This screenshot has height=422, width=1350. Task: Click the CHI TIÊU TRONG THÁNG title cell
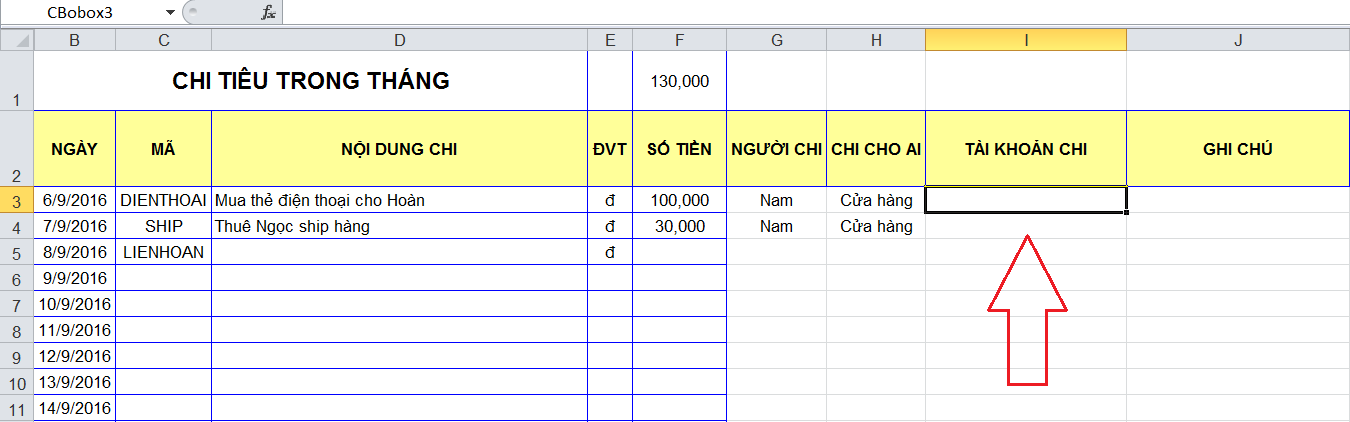310,81
